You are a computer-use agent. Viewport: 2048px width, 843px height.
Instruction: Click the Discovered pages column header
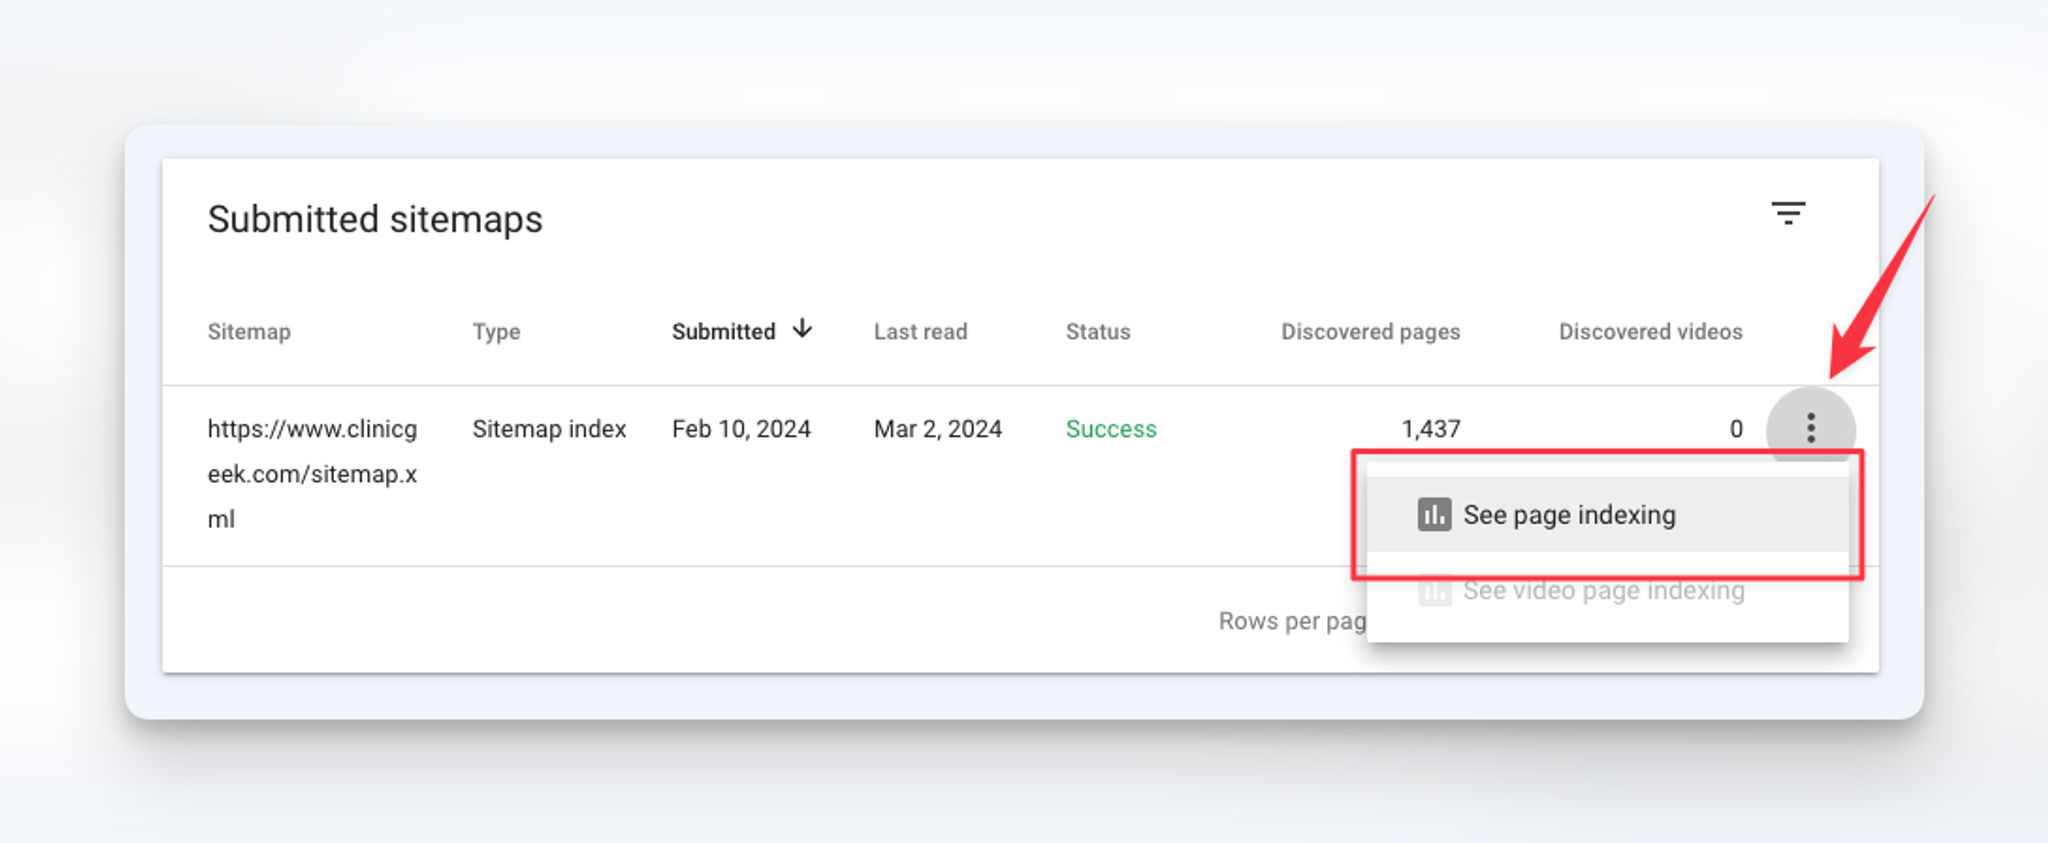pos(1370,332)
